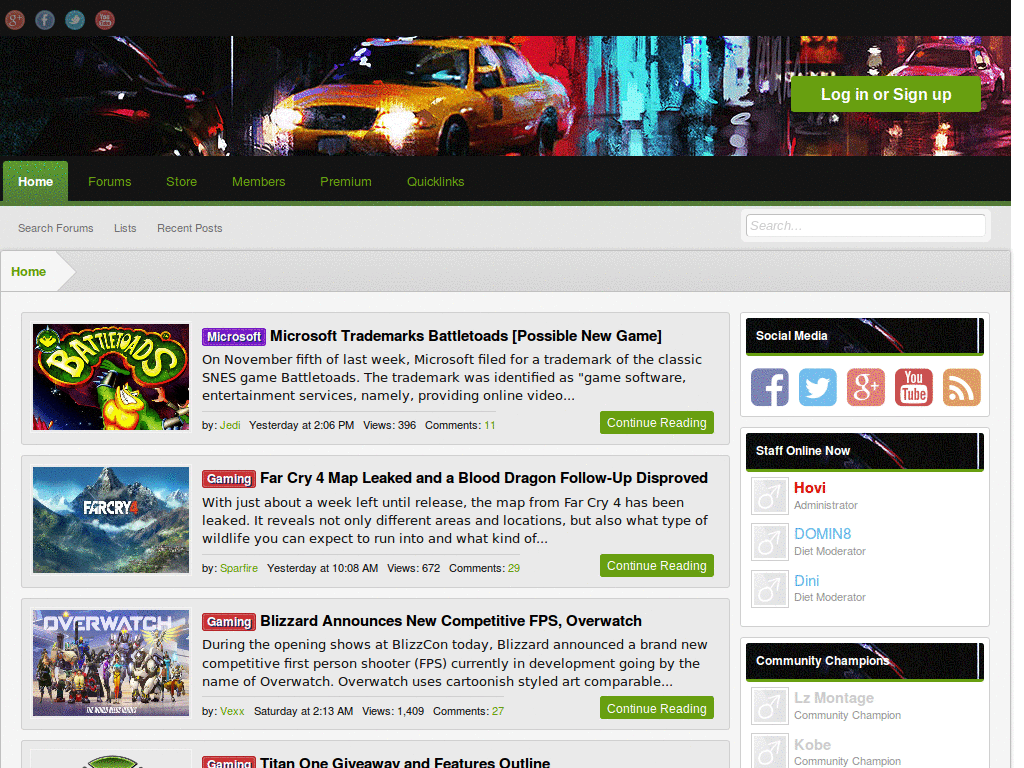
Task: Click Dini's avatar icon
Action: (x=769, y=589)
